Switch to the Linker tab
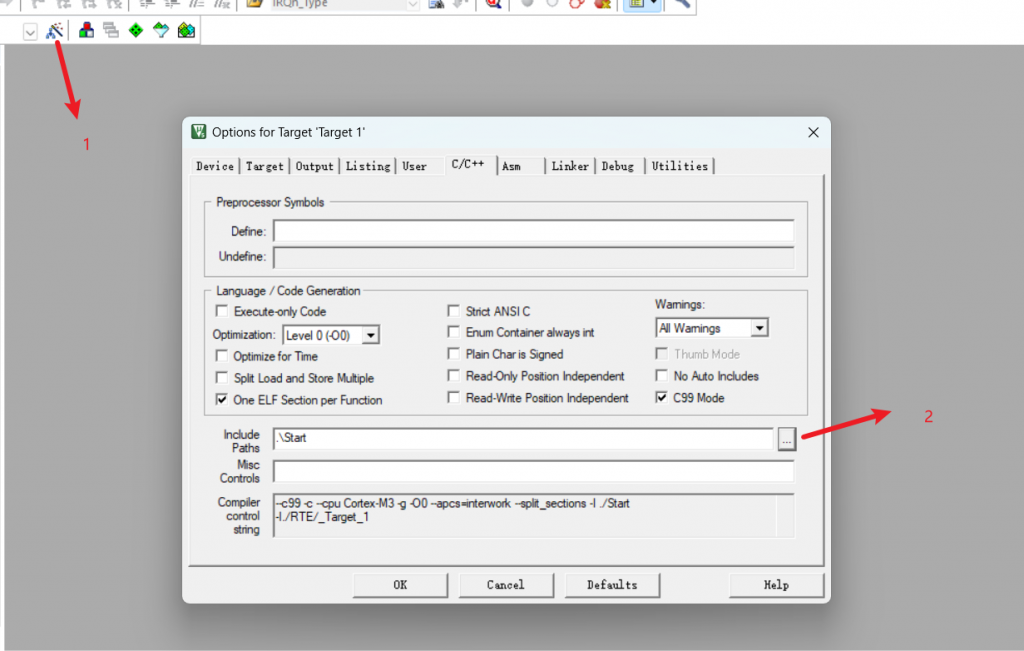 click(x=570, y=166)
